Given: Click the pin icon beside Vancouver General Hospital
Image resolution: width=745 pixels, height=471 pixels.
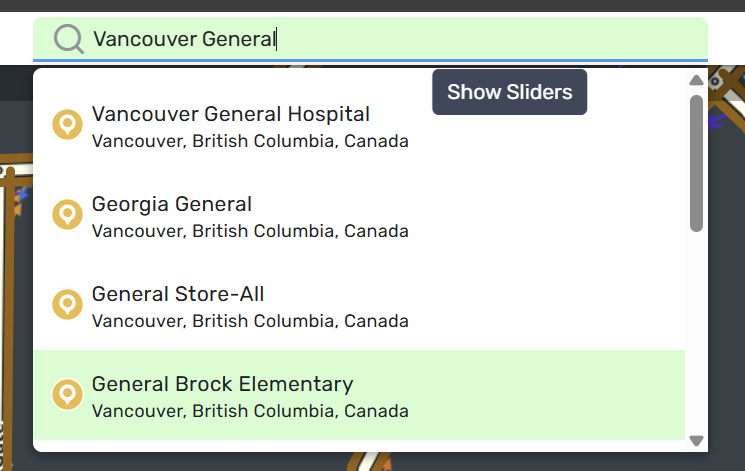Looking at the screenshot, I should (x=67, y=125).
